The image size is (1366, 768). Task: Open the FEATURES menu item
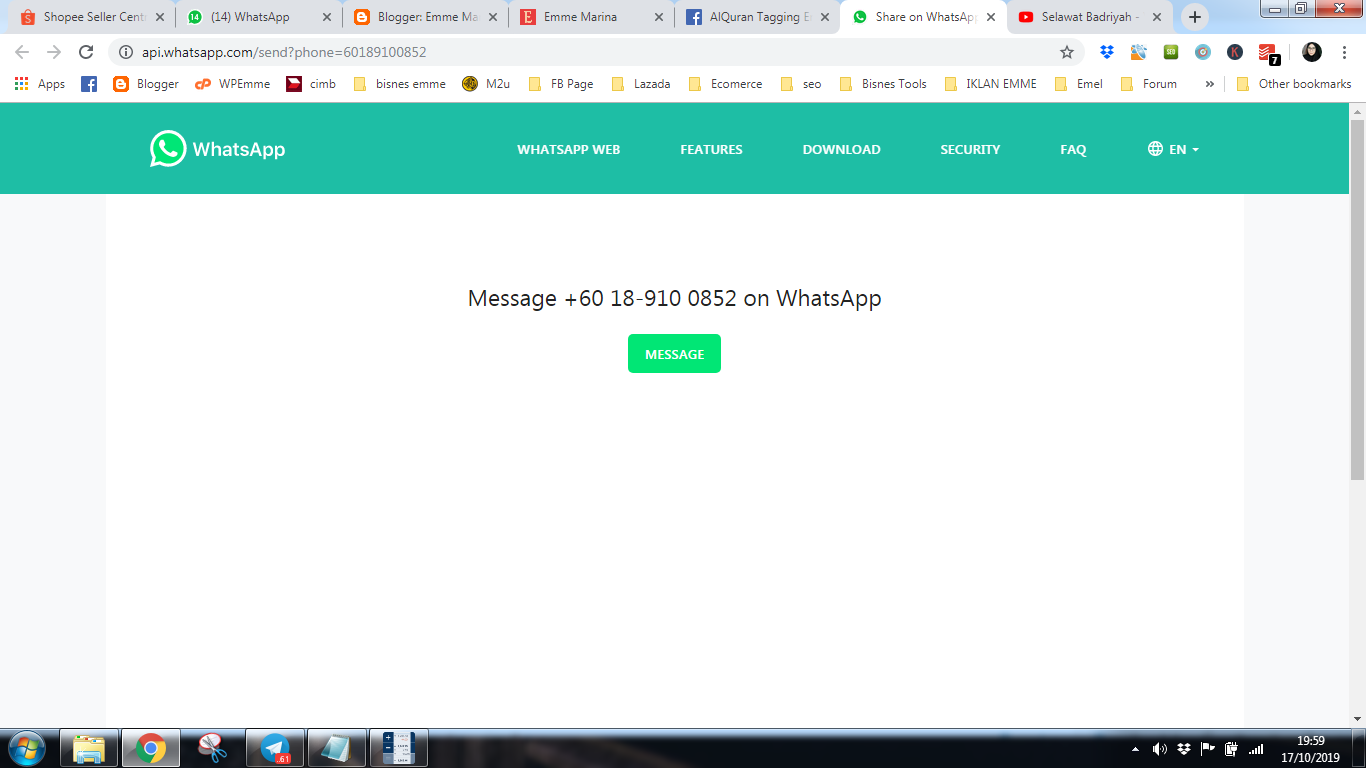click(x=711, y=149)
